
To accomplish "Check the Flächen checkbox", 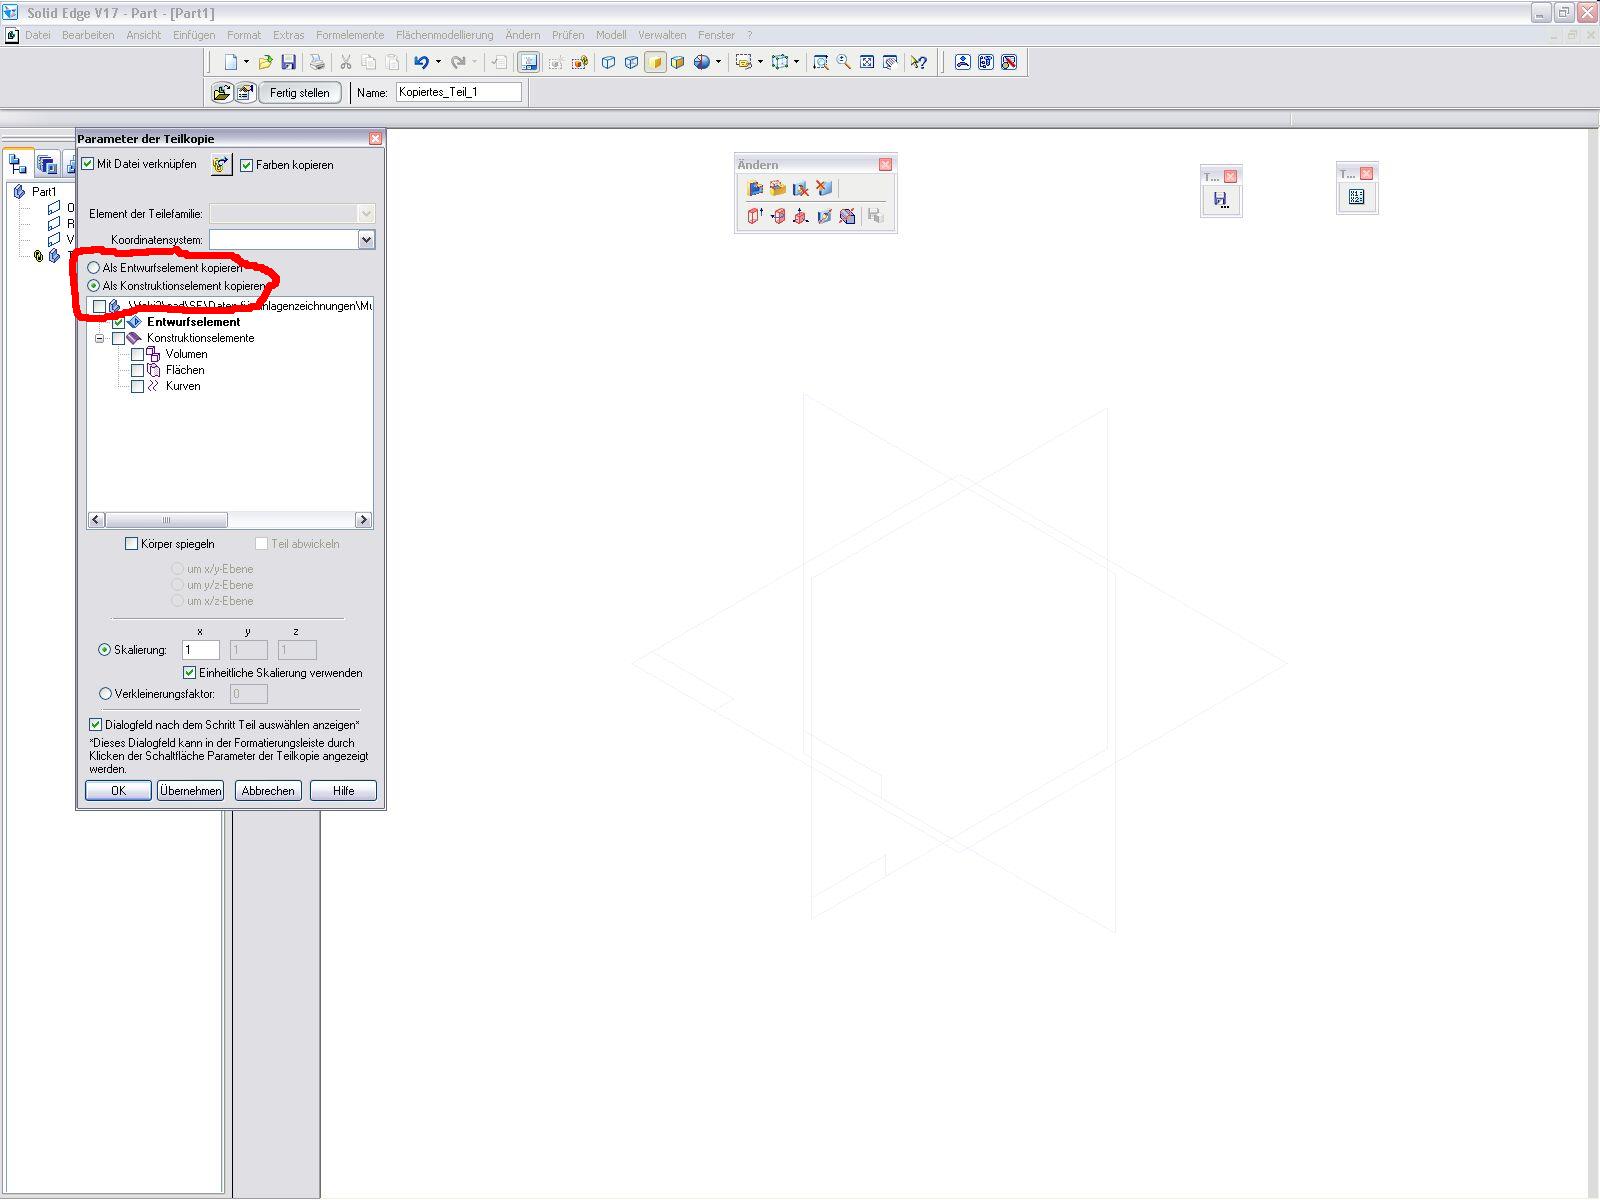I will coord(138,370).
